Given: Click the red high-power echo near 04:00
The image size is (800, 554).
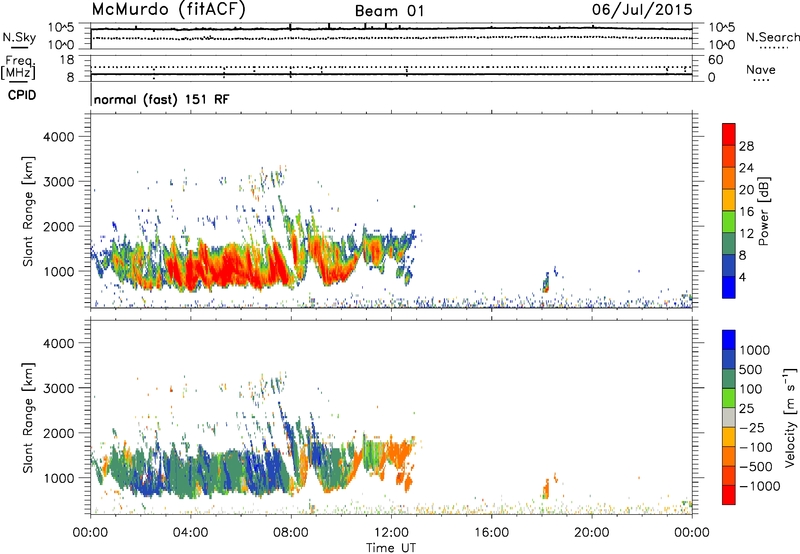Looking at the screenshot, I should point(190,270).
